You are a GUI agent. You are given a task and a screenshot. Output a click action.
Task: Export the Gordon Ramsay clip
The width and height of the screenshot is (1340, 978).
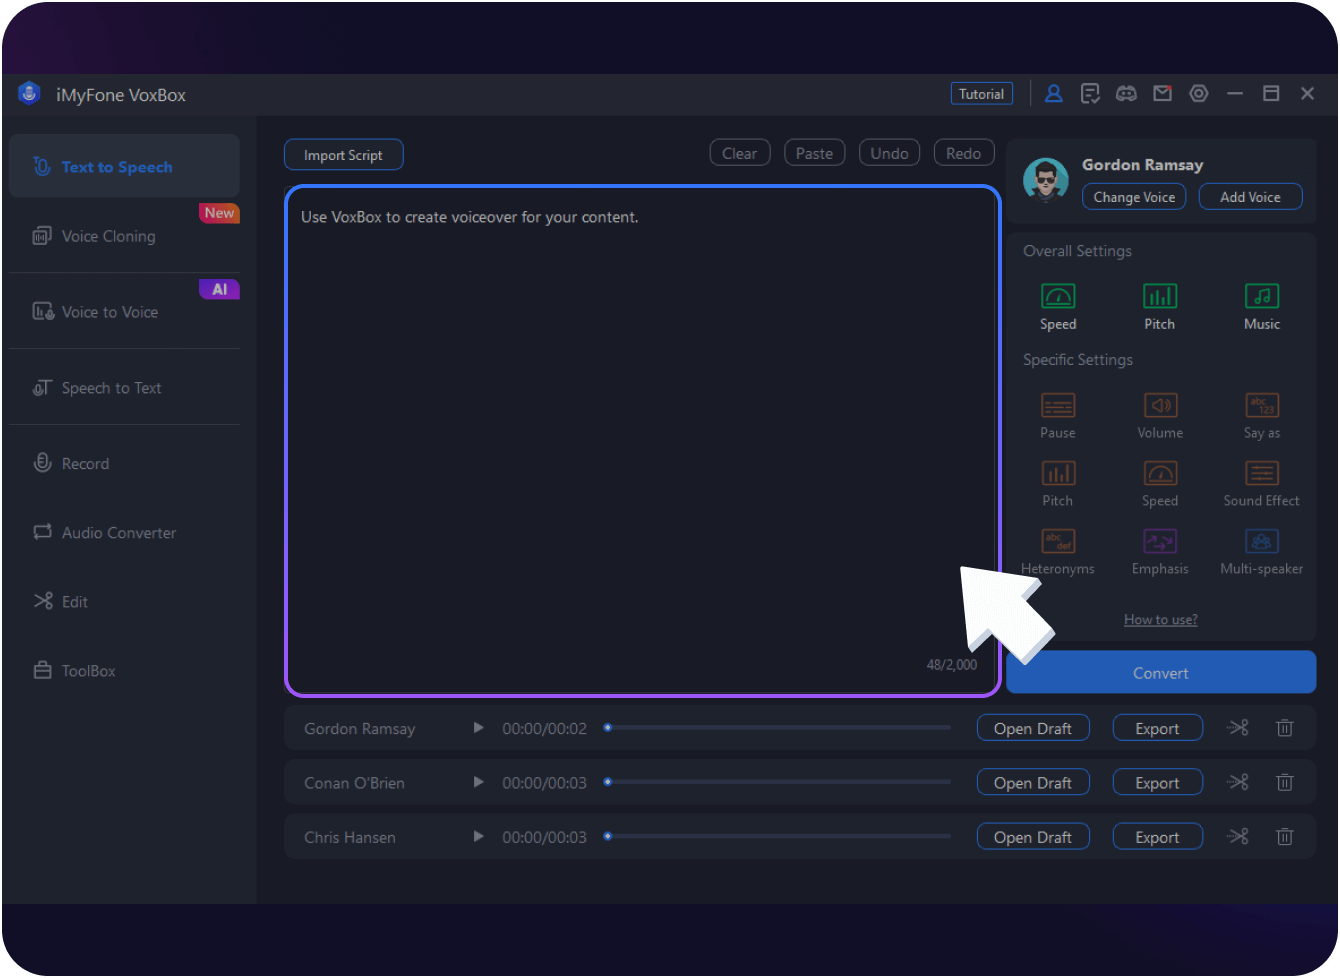click(x=1157, y=729)
